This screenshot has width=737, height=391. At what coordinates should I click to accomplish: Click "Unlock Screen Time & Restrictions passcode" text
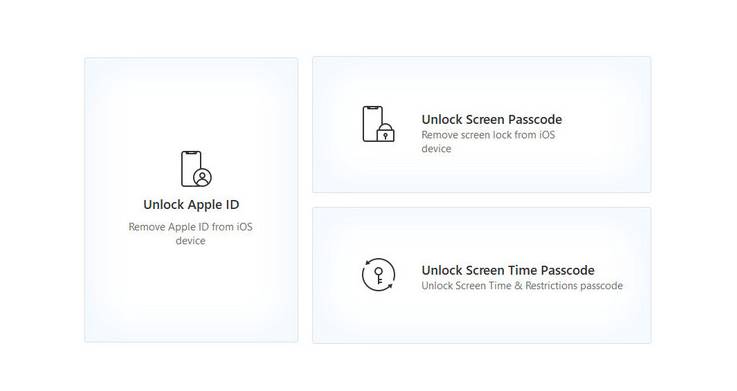coord(522,286)
